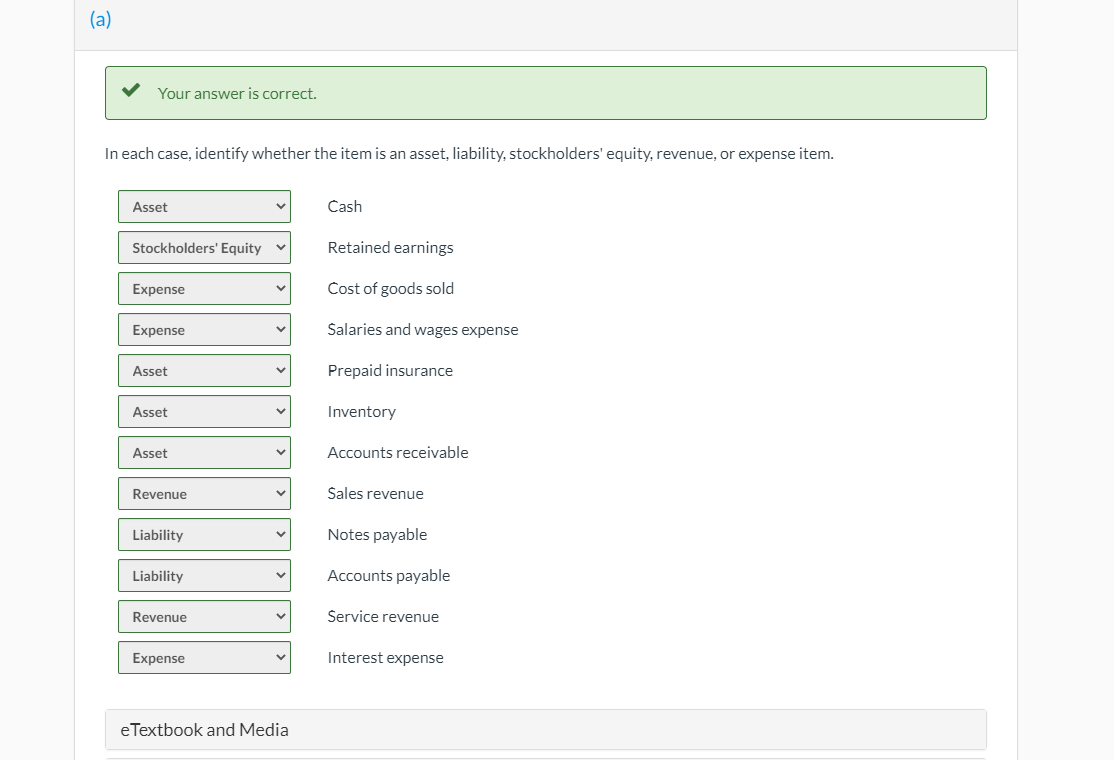Click the 'Notes payable' label
The image size is (1114, 760).
377,535
